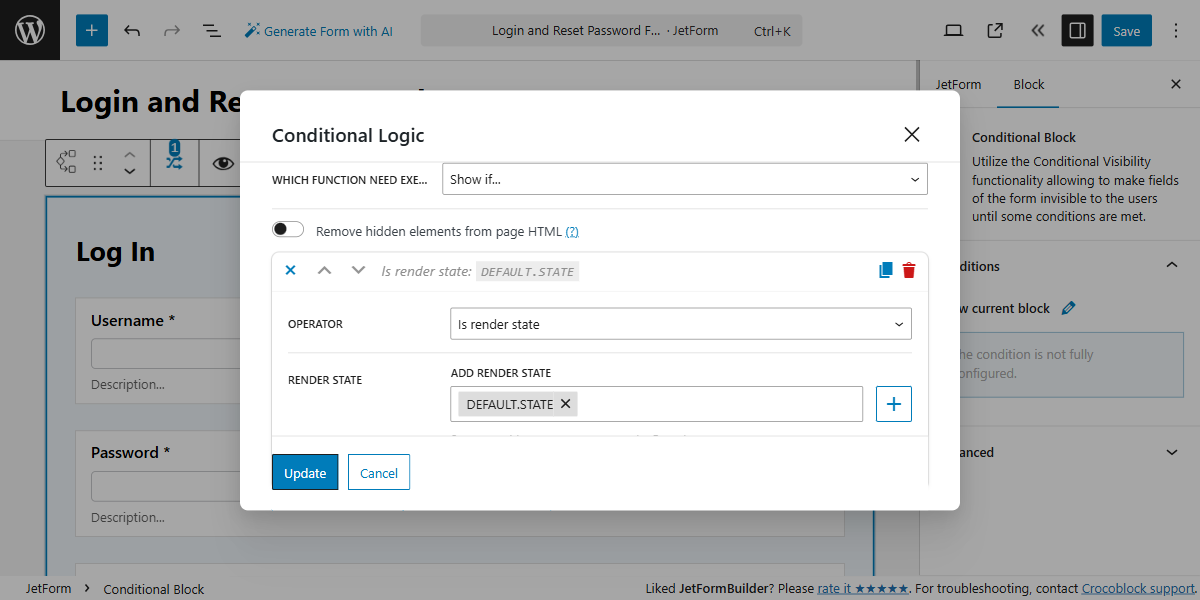Image resolution: width=1200 pixels, height=600 pixels.
Task: Click the eye visibility icon in toolbar
Action: click(x=223, y=162)
